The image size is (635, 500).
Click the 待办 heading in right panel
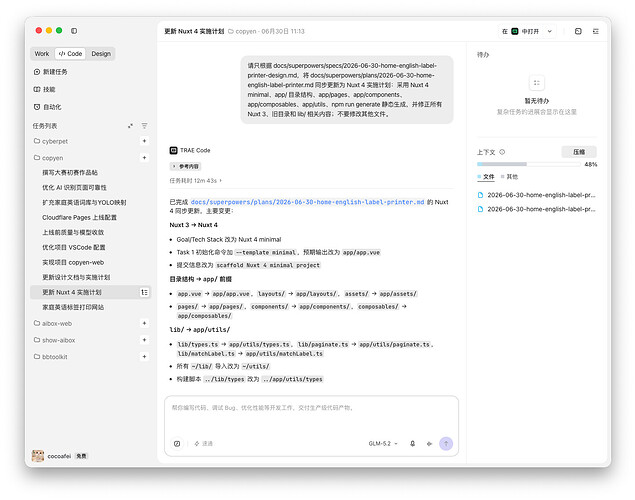tap(483, 55)
